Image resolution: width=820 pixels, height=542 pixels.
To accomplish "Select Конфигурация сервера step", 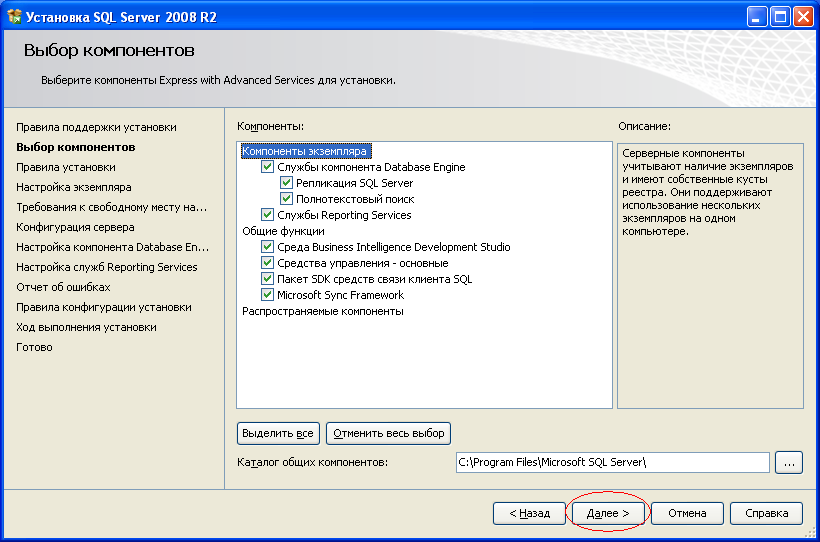I will pyautogui.click(x=75, y=227).
